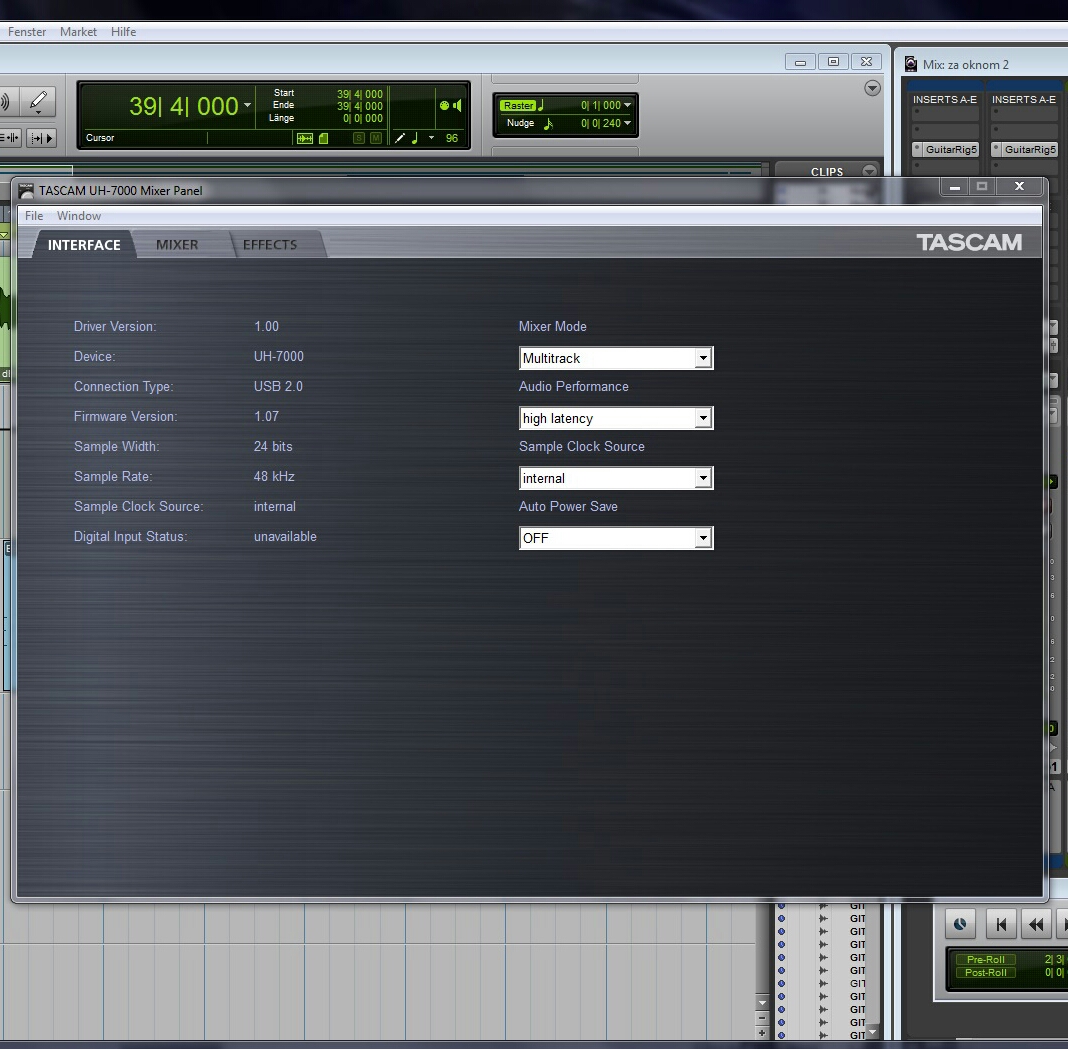Open the main counter format dropdown arrow
This screenshot has height=1049, width=1068.
point(247,105)
